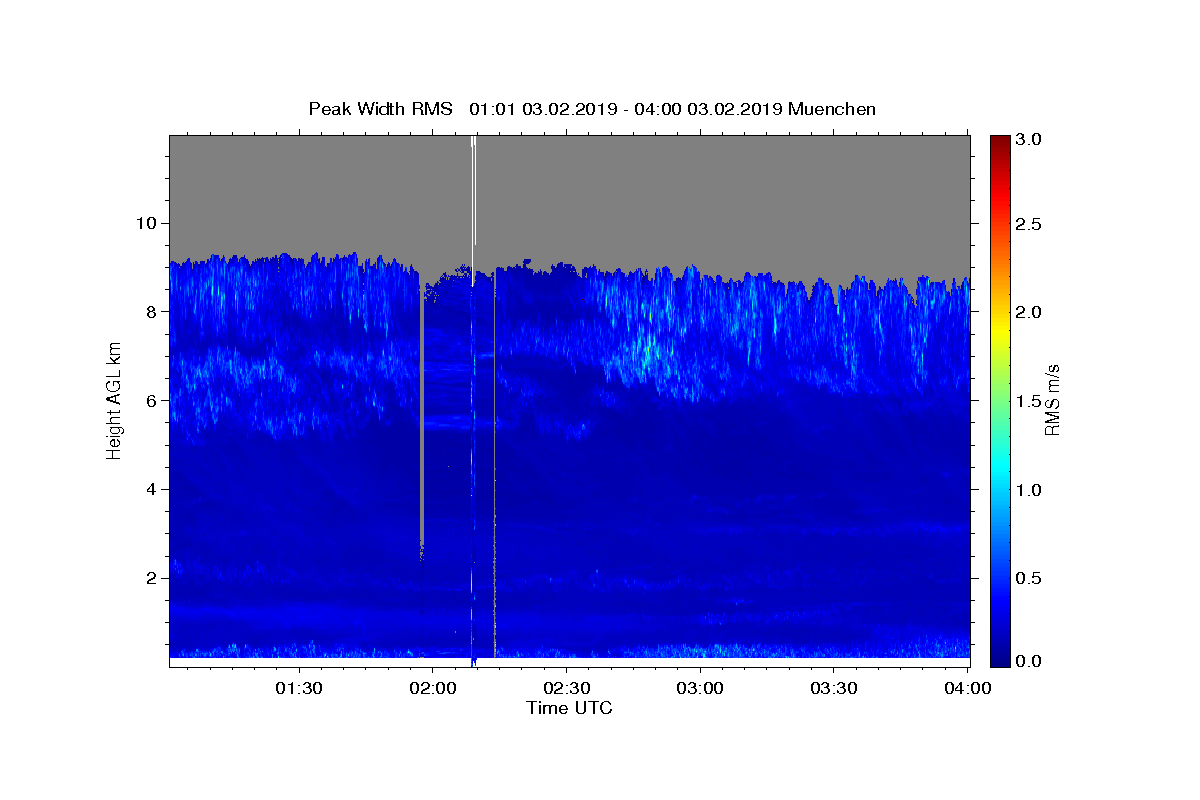Click the colorbar value 2.5
Viewport: 1200px width, 800px height.
tap(1029, 224)
